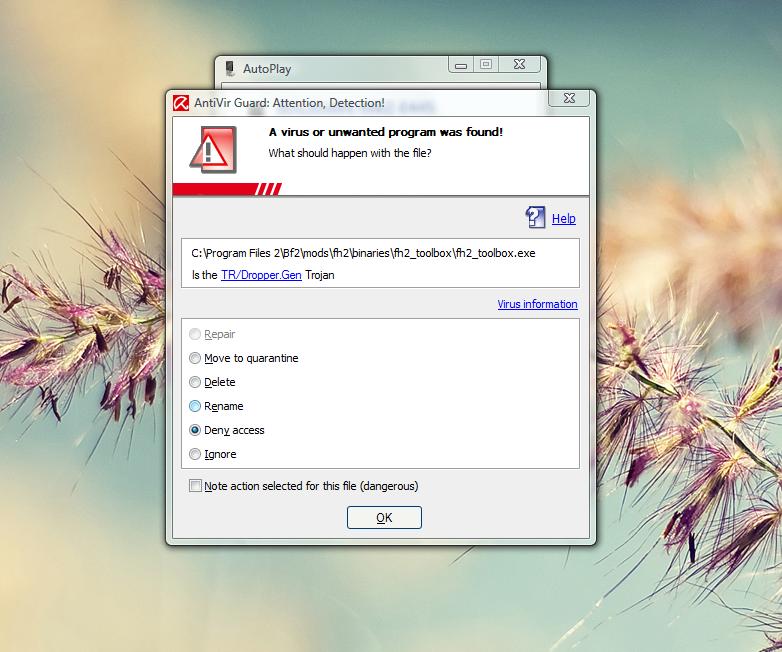The image size is (782, 652).
Task: Open the TR/Dropper.Gen trojan link
Action: click(x=261, y=275)
